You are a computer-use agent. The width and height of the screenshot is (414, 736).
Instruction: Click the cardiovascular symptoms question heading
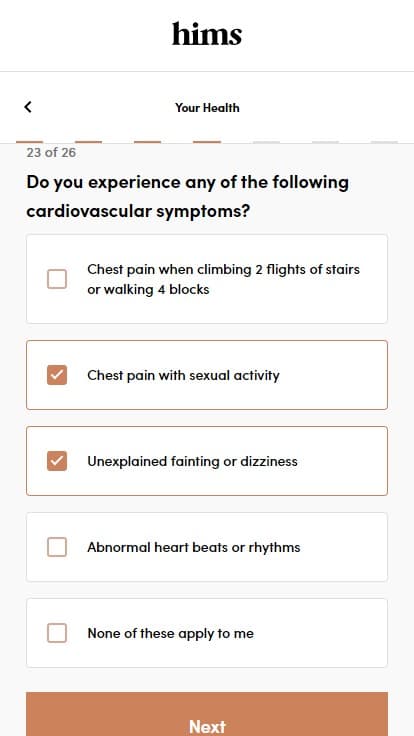(187, 196)
